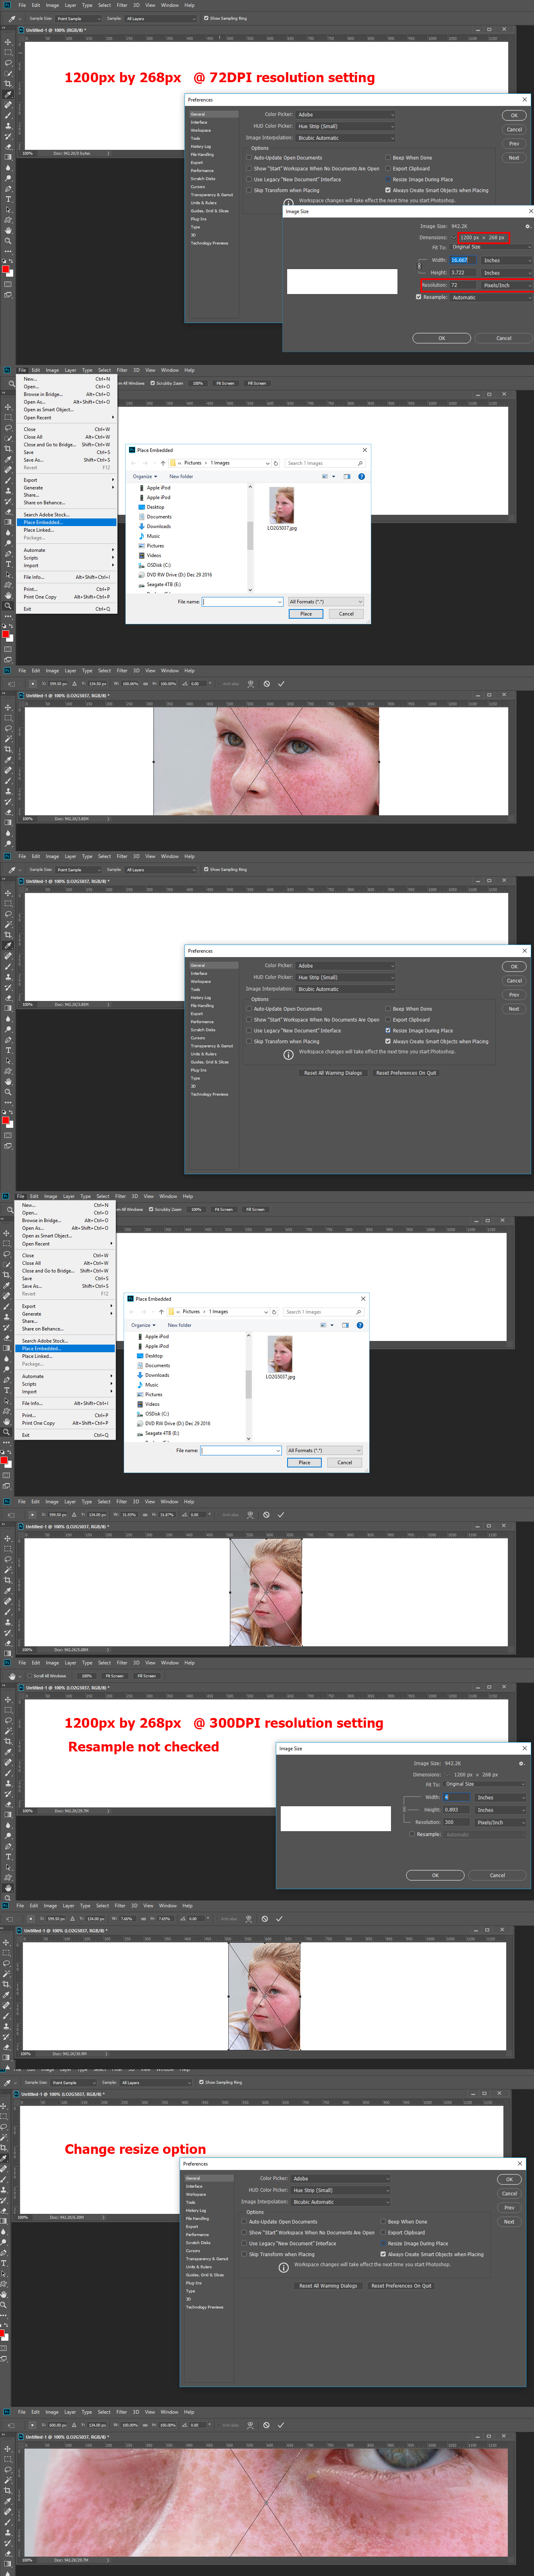Select Move tool in topmost 72DPI screenshot toolbar
The image size is (534, 2576).
[x=8, y=42]
